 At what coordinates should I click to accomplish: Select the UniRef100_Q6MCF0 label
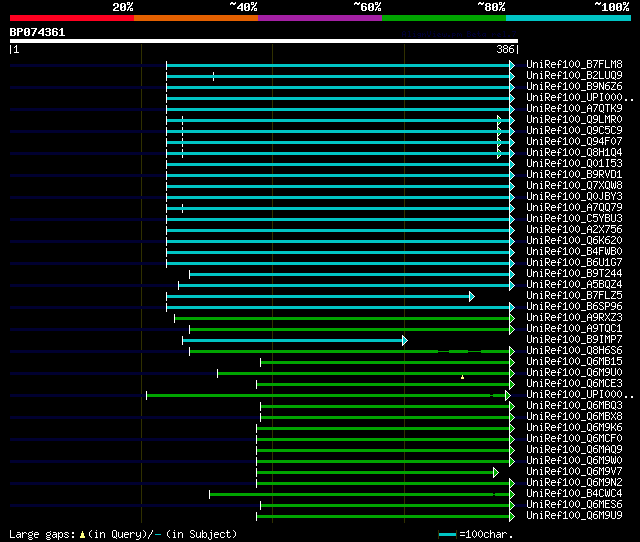click(574, 439)
